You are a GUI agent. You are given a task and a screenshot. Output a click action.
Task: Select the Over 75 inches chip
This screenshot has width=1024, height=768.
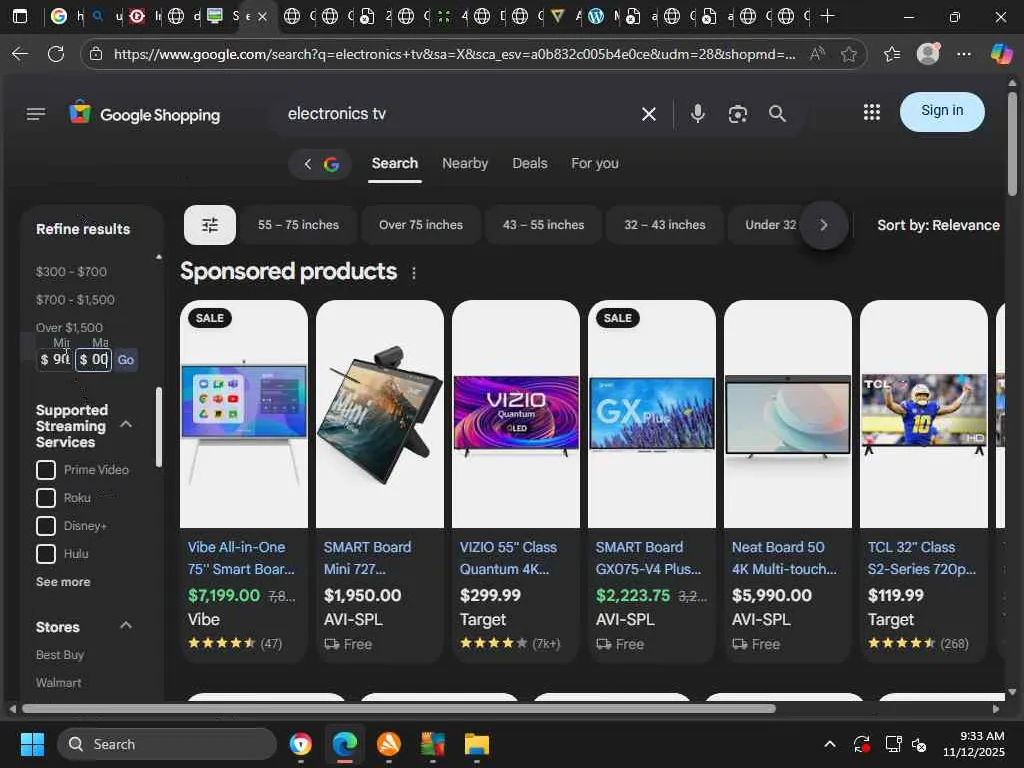point(421,225)
